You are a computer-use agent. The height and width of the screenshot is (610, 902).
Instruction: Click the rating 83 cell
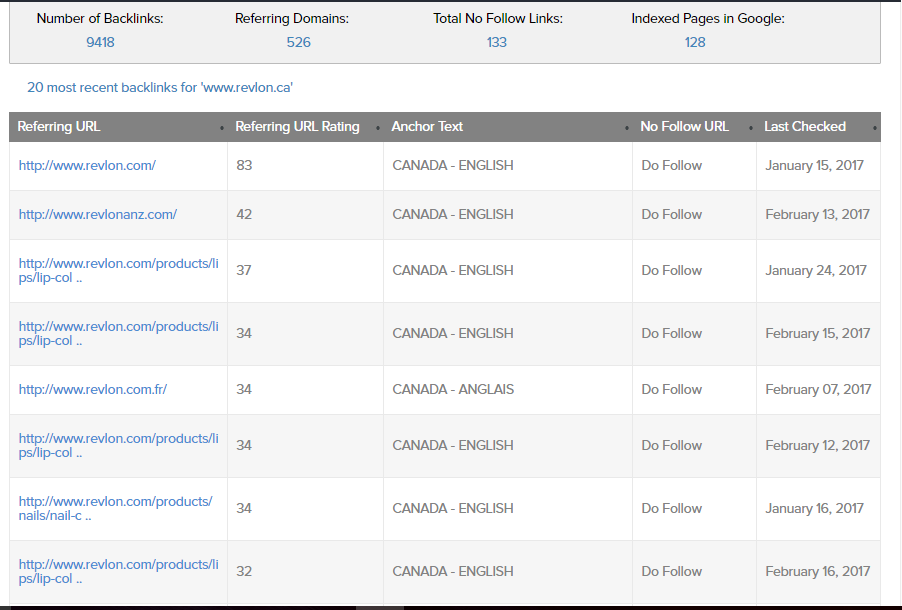[244, 166]
